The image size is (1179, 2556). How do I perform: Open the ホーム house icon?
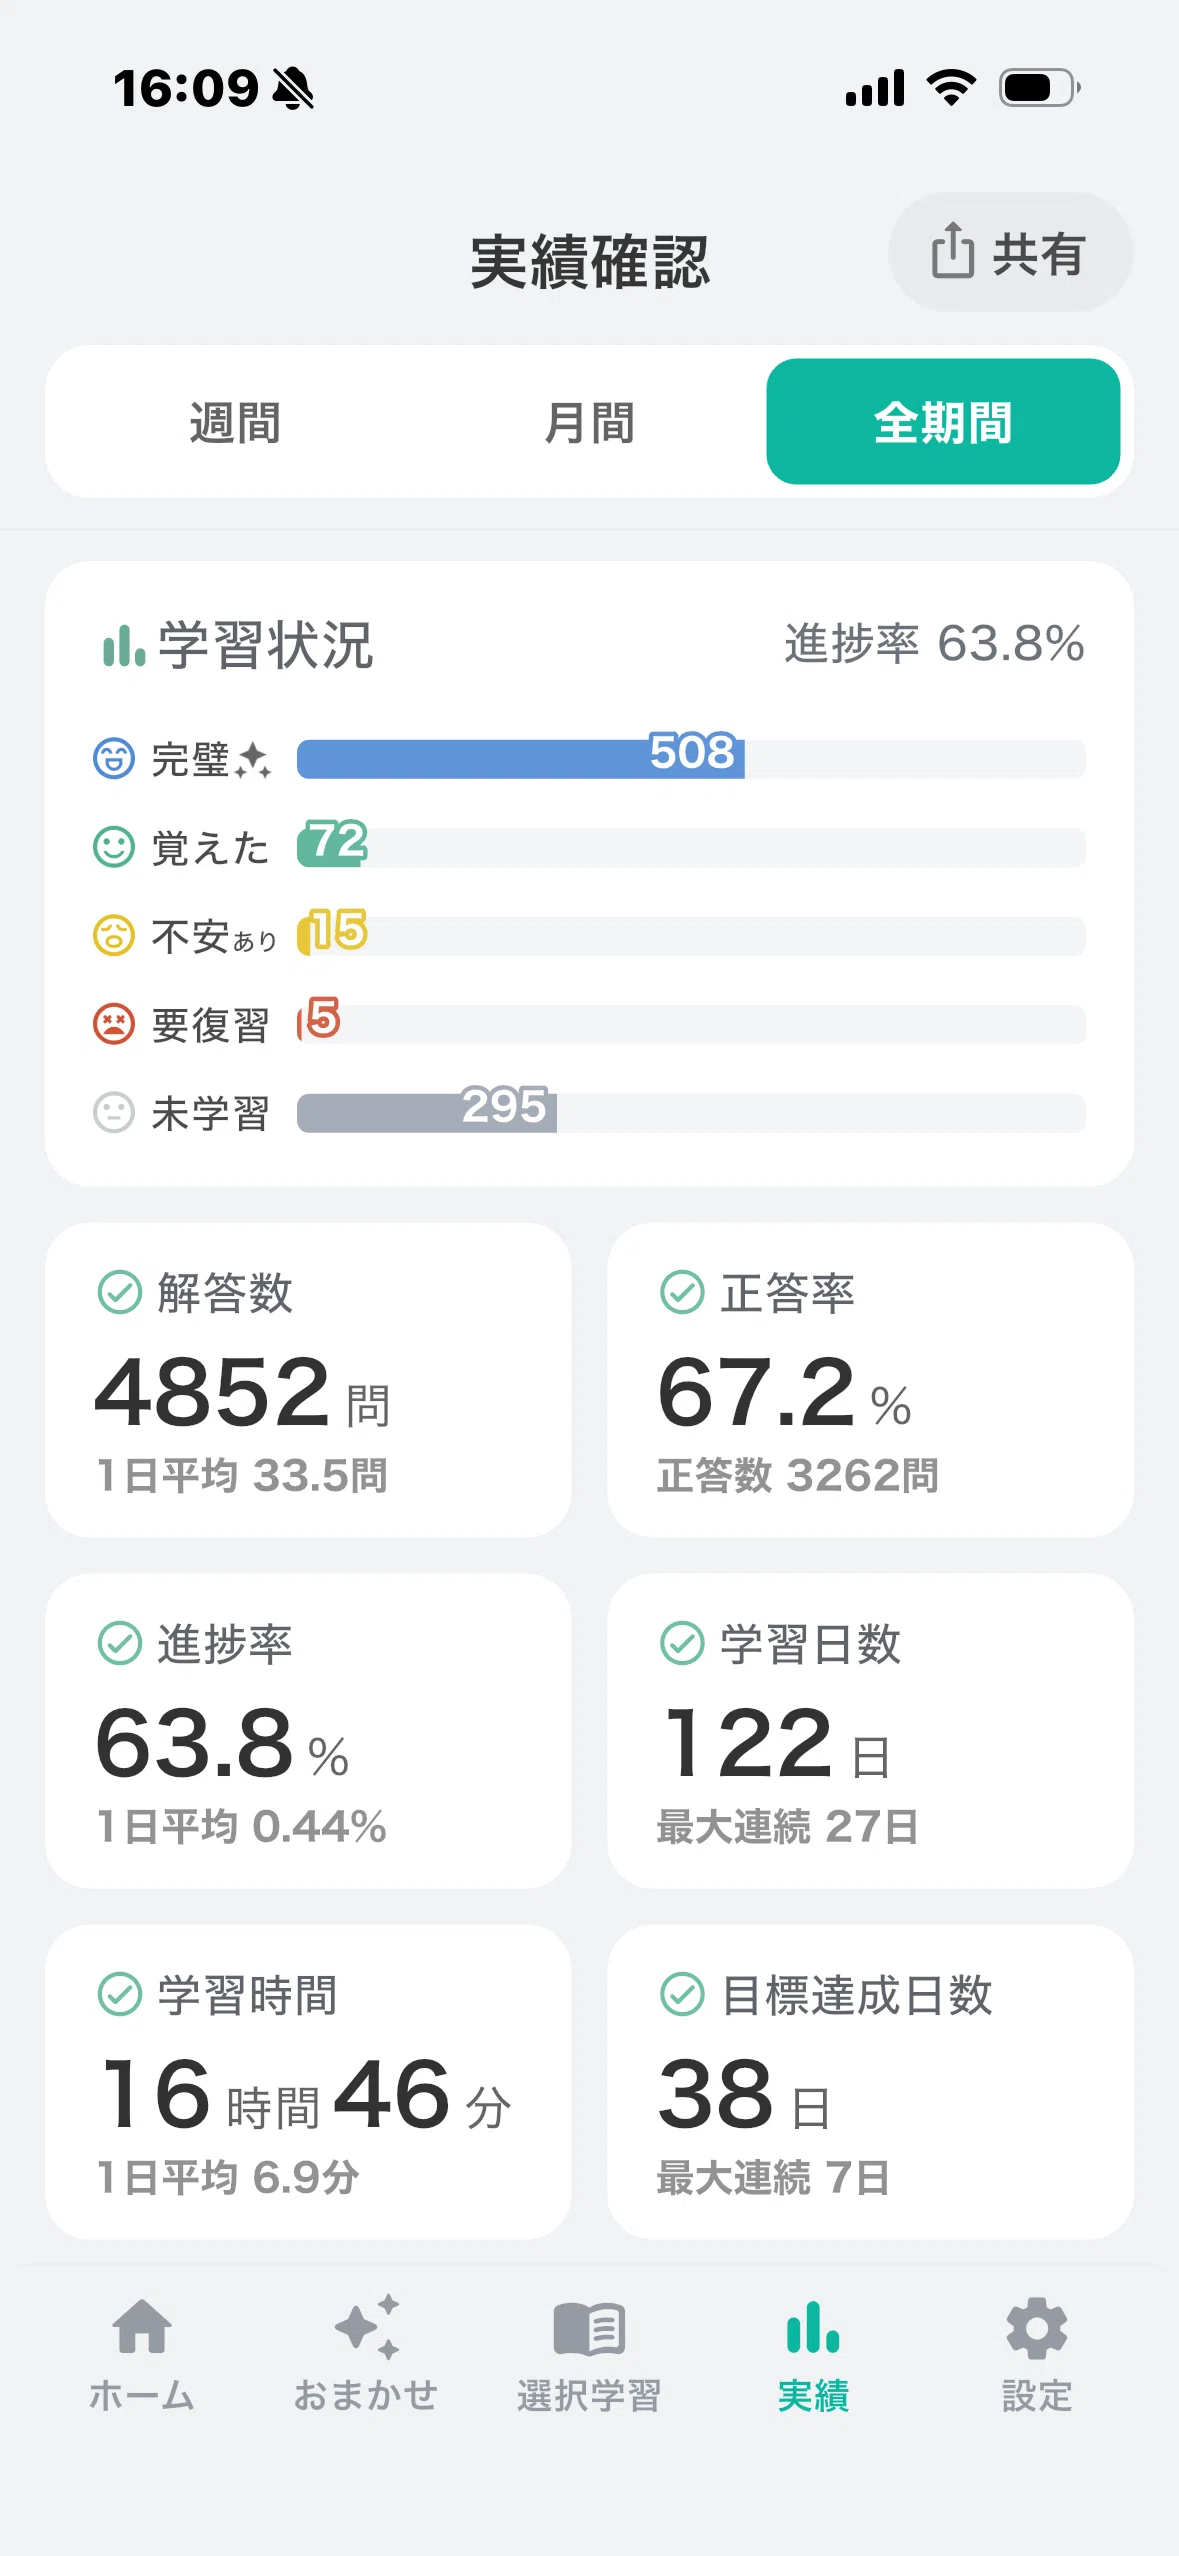pyautogui.click(x=142, y=2326)
